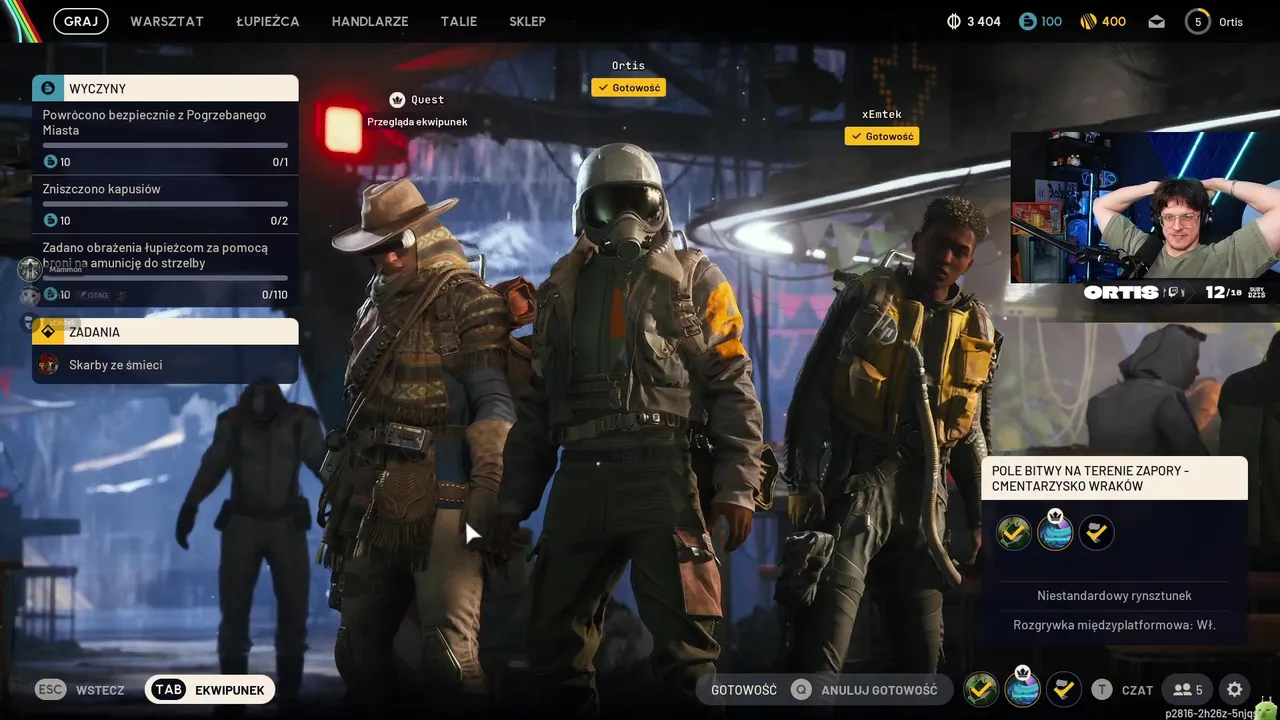The width and height of the screenshot is (1280, 720).
Task: Click the GOTOWOŚĆ ready label
Action: pyautogui.click(x=743, y=690)
